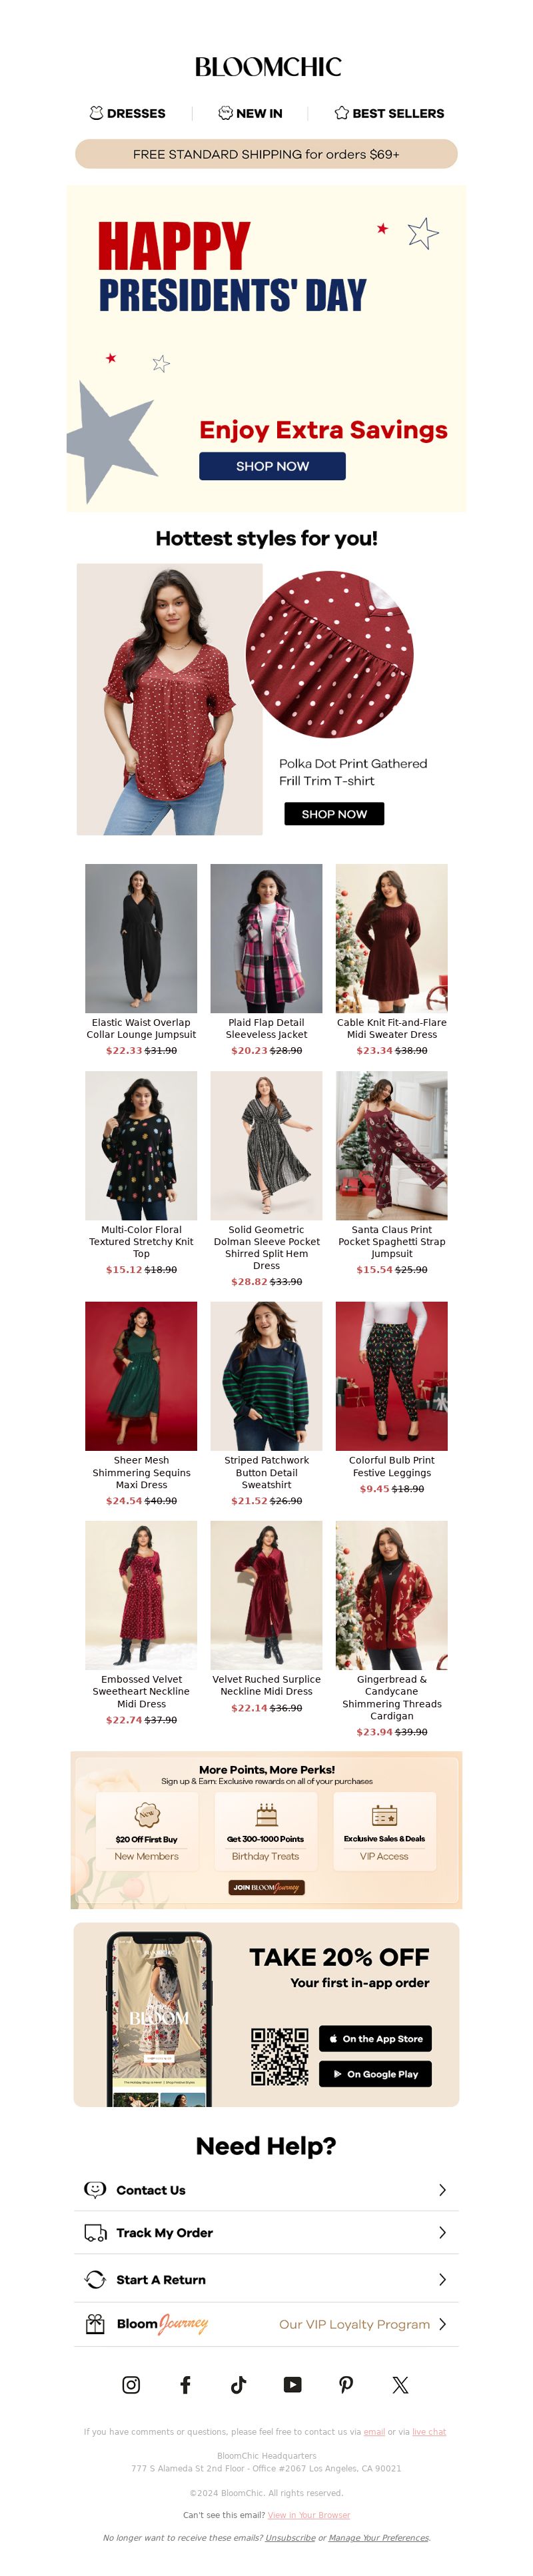This screenshot has height=2576, width=533.
Task: Click the On the App Store button
Action: (x=375, y=2038)
